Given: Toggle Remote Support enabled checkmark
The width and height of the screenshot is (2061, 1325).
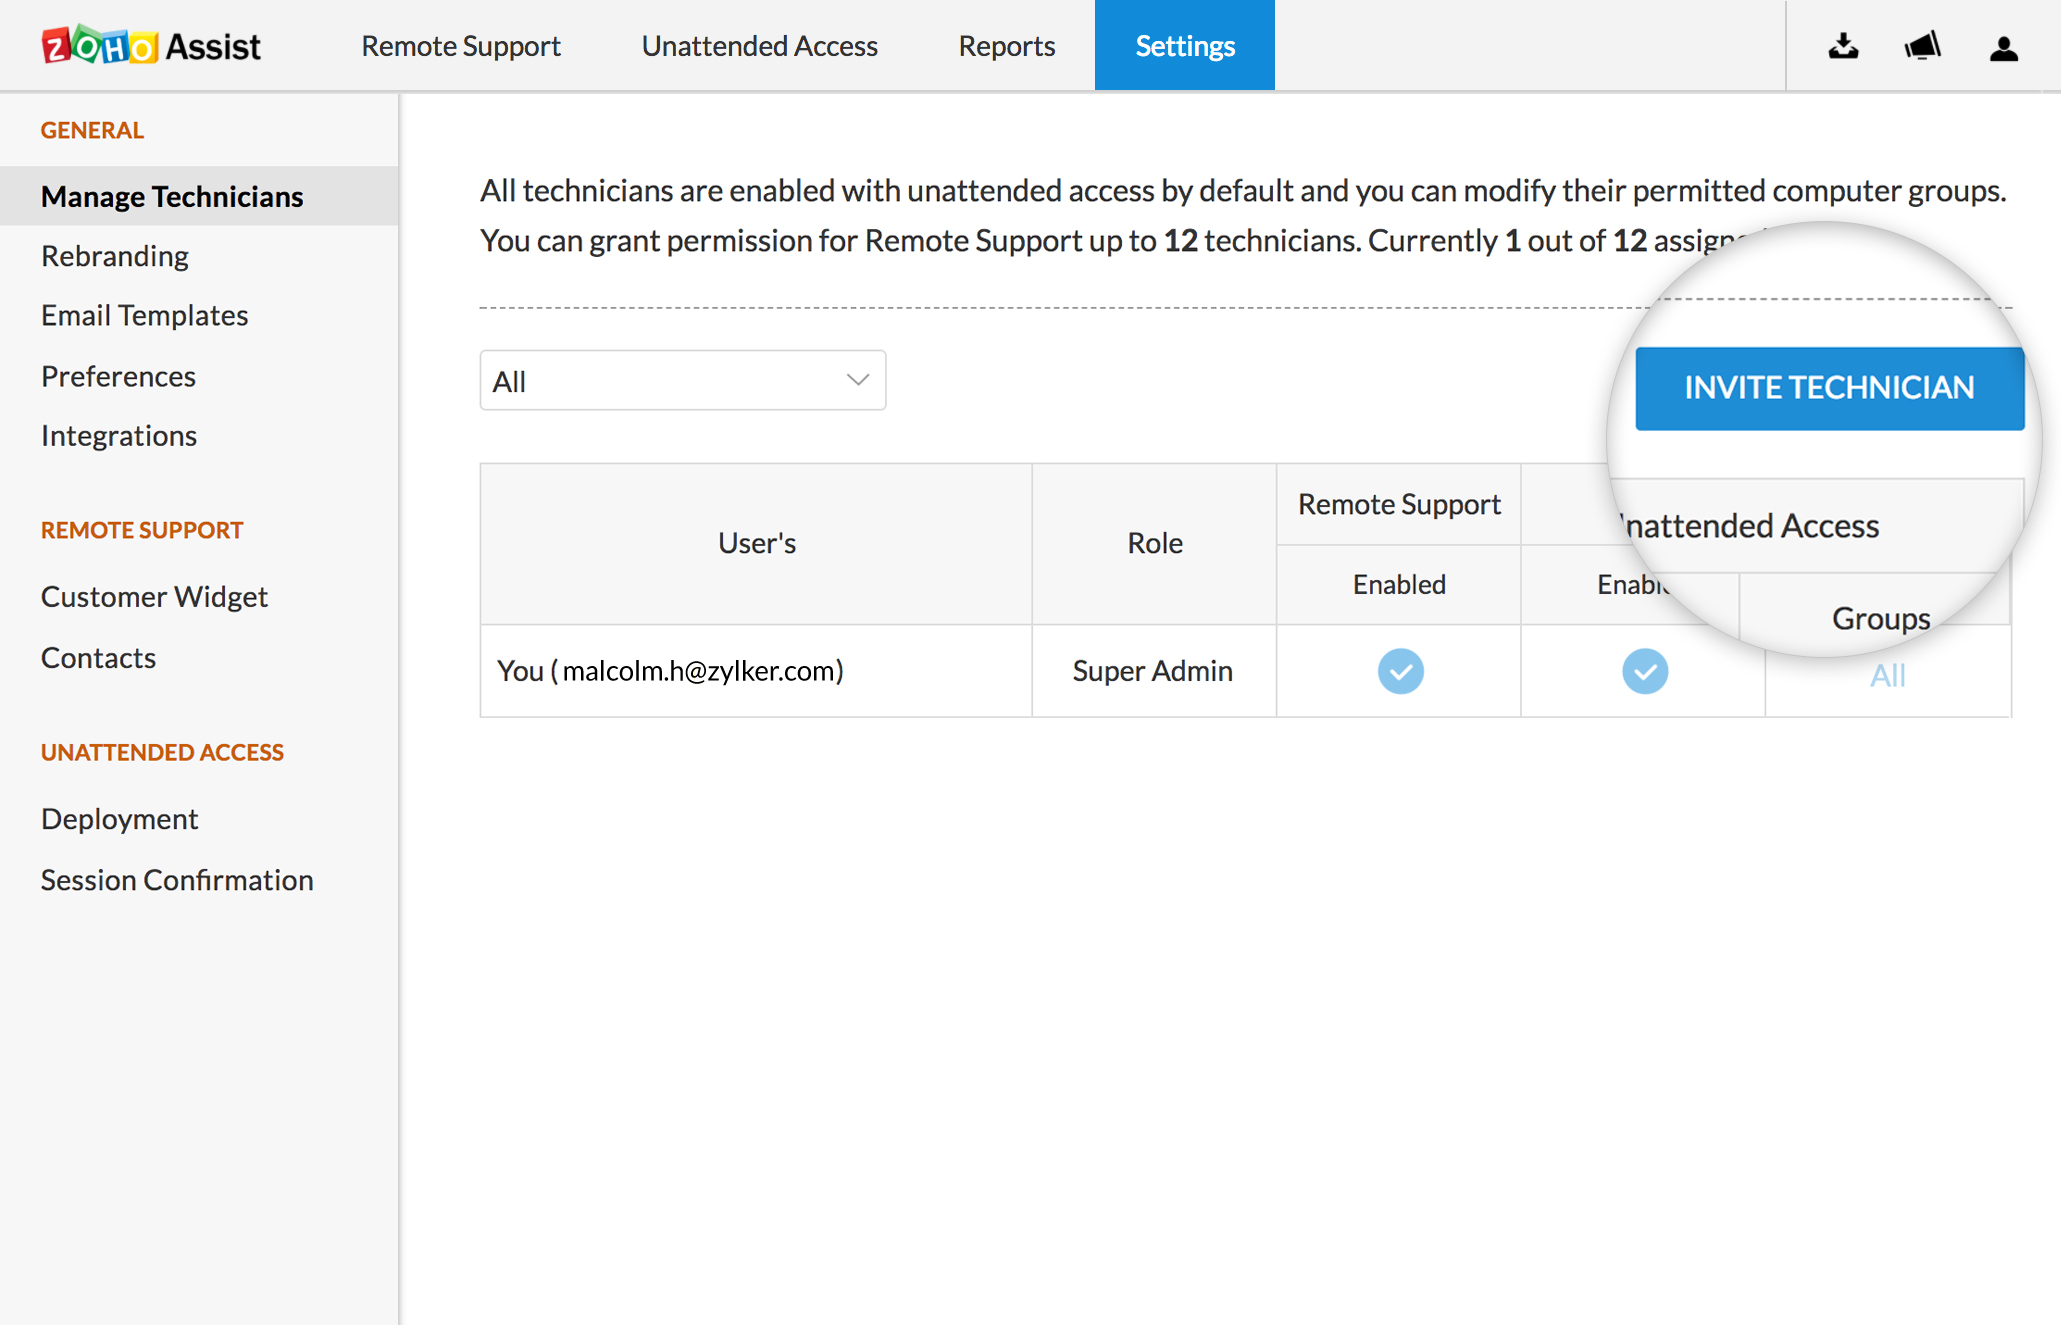Looking at the screenshot, I should [x=1400, y=671].
